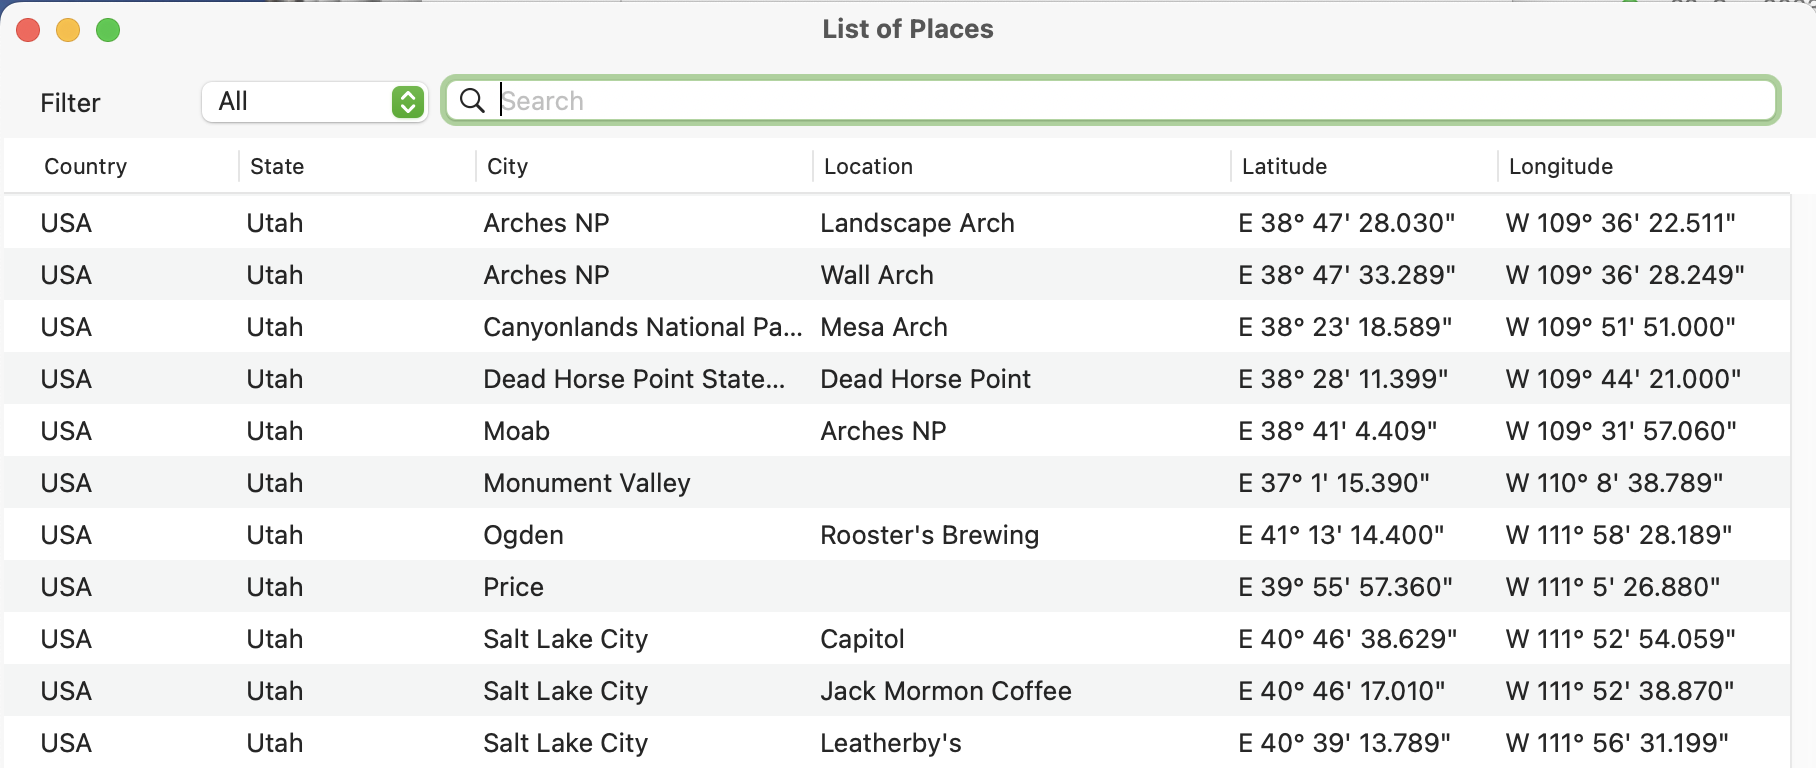Select the Jack Mormon Coffee row
The image size is (1816, 768).
(897, 690)
